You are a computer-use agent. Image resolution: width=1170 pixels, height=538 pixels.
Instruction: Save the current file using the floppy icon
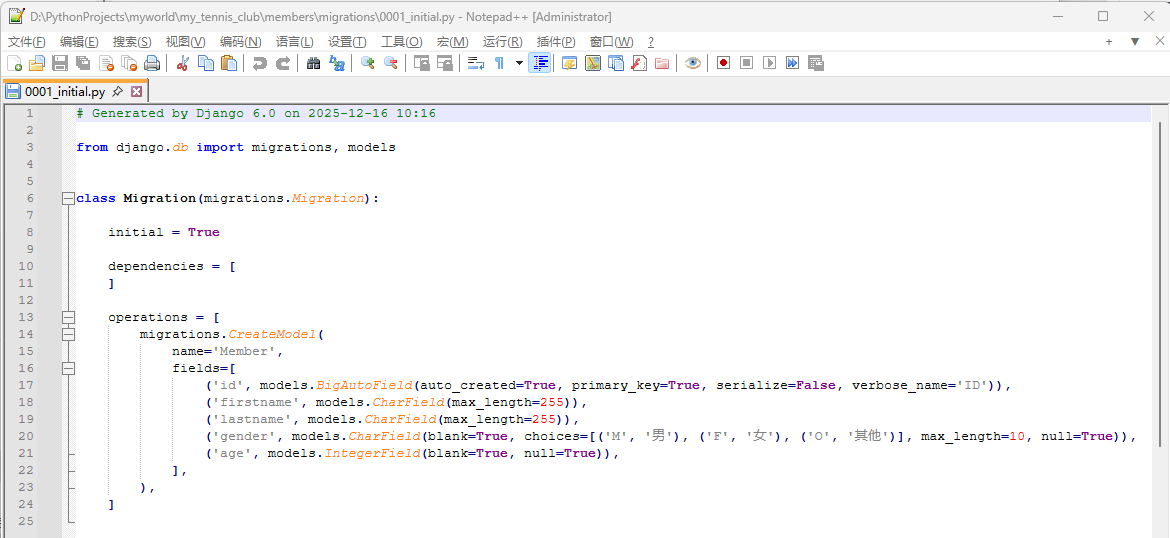pos(60,63)
